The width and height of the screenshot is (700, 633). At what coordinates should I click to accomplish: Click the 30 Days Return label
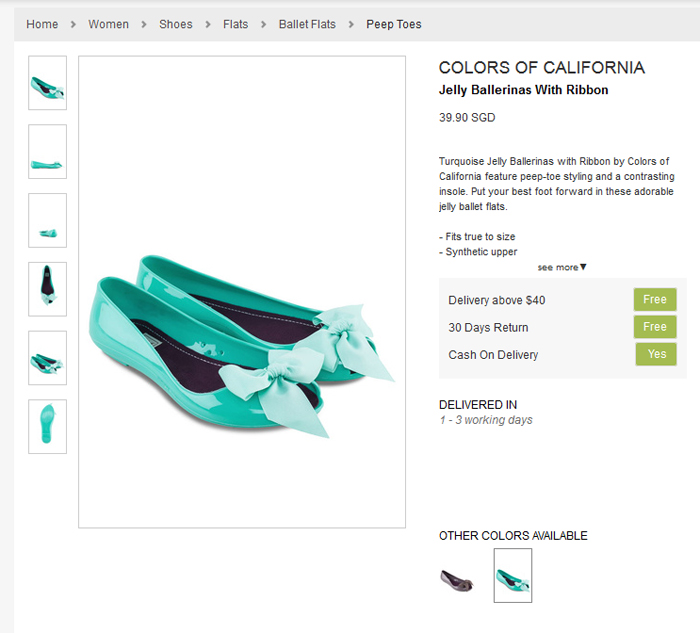pos(488,327)
